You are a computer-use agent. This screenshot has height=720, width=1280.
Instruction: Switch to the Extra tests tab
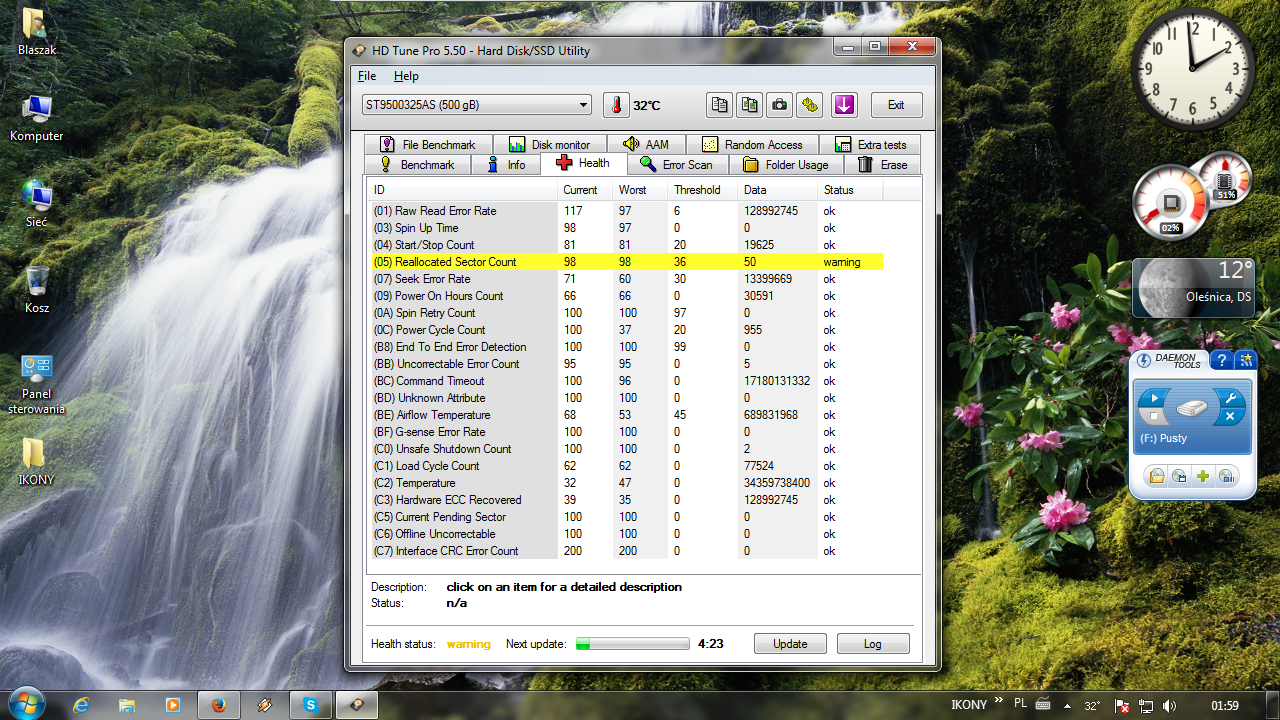[x=870, y=145]
